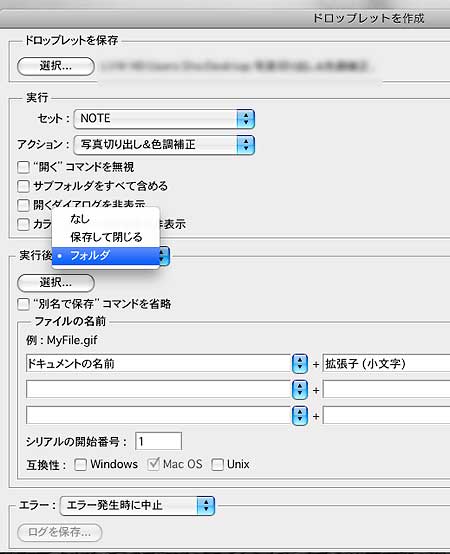The image size is (450, 554).
Task: Click the empty third-row left filename field
Action: 159,416
